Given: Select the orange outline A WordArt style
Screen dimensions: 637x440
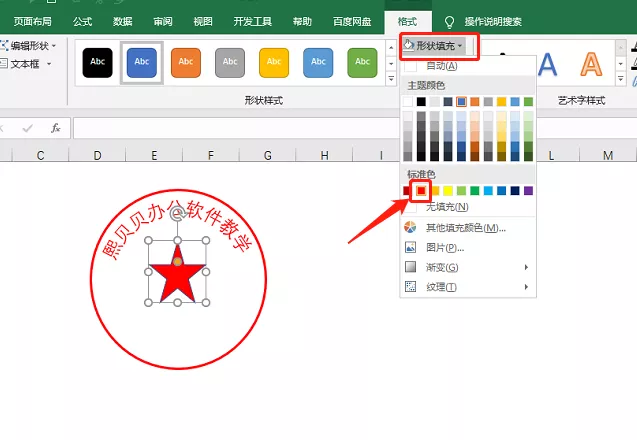Looking at the screenshot, I should click(591, 64).
